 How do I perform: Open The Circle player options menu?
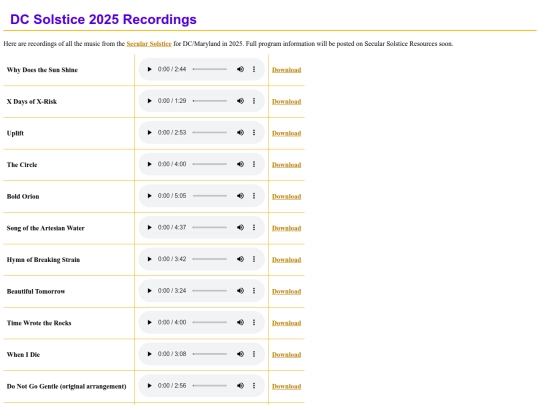coord(254,164)
